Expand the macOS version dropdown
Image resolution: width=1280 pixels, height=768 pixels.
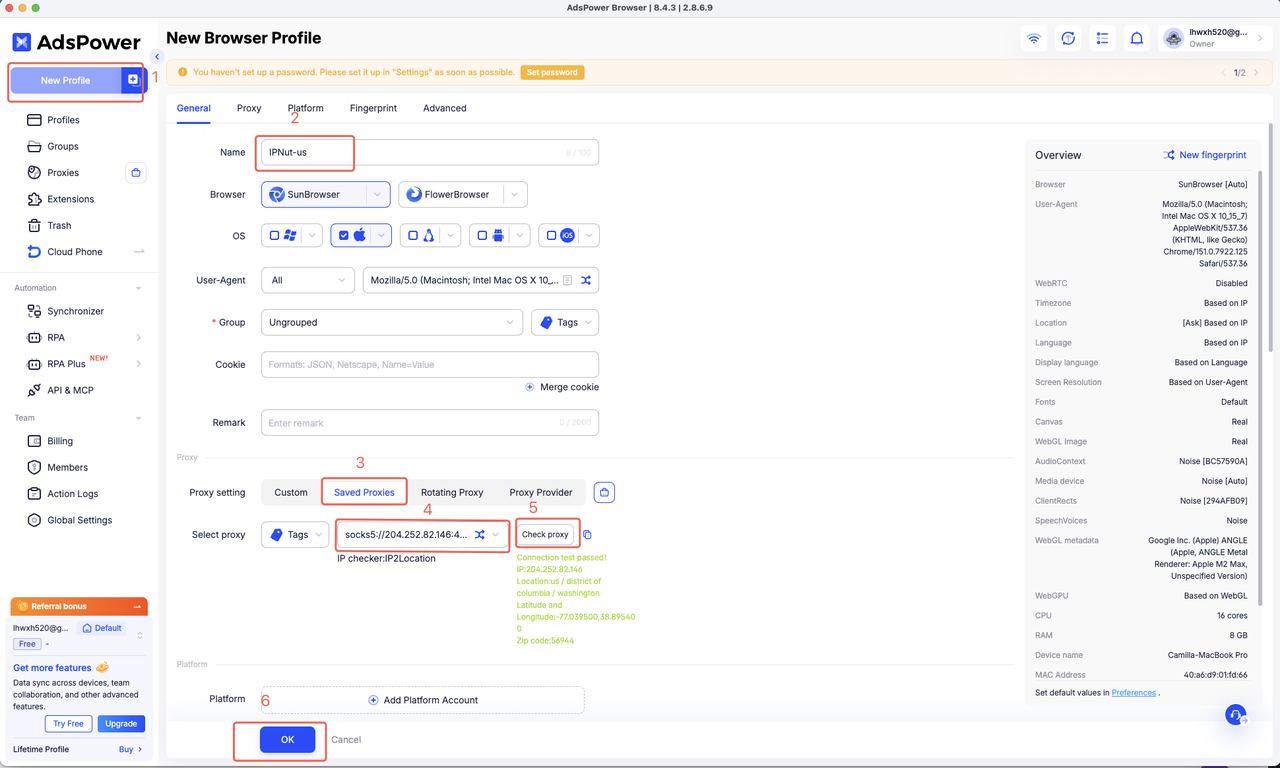click(382, 236)
